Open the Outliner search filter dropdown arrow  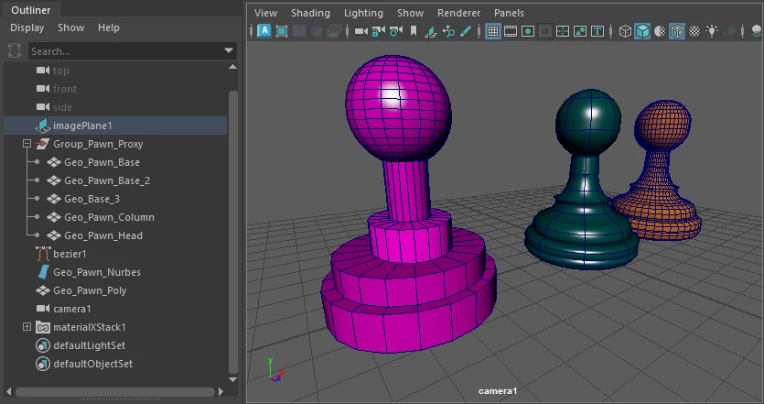pos(229,50)
